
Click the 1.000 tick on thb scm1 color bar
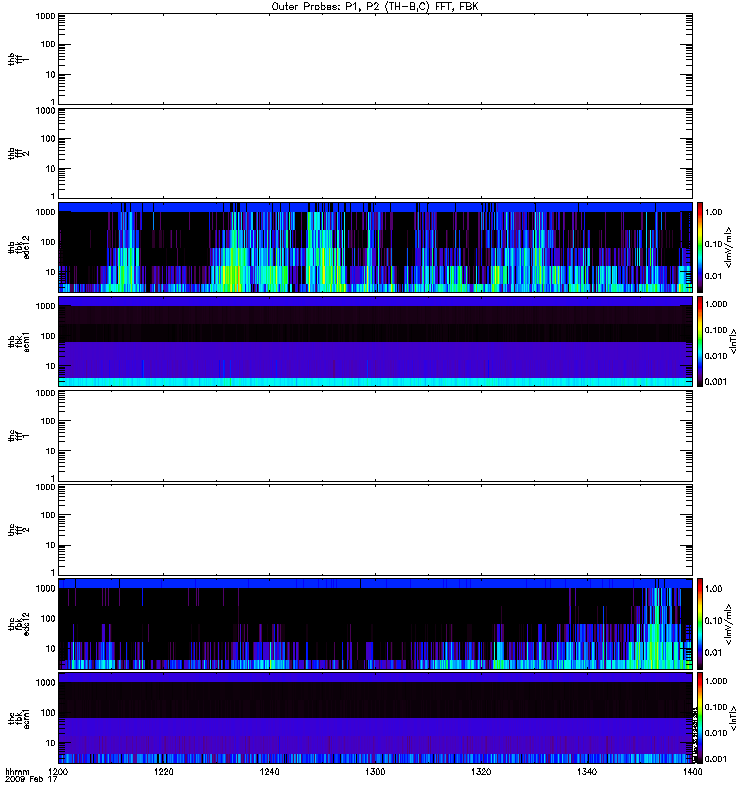tap(716, 304)
